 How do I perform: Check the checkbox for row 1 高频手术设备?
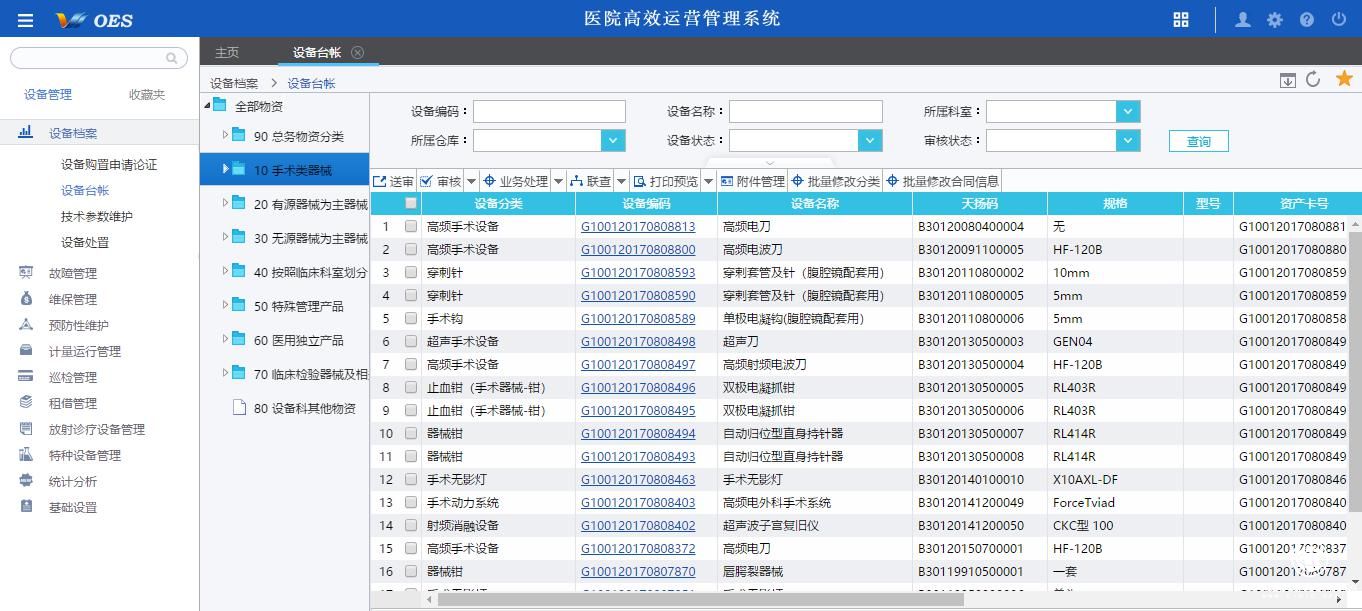(x=410, y=226)
